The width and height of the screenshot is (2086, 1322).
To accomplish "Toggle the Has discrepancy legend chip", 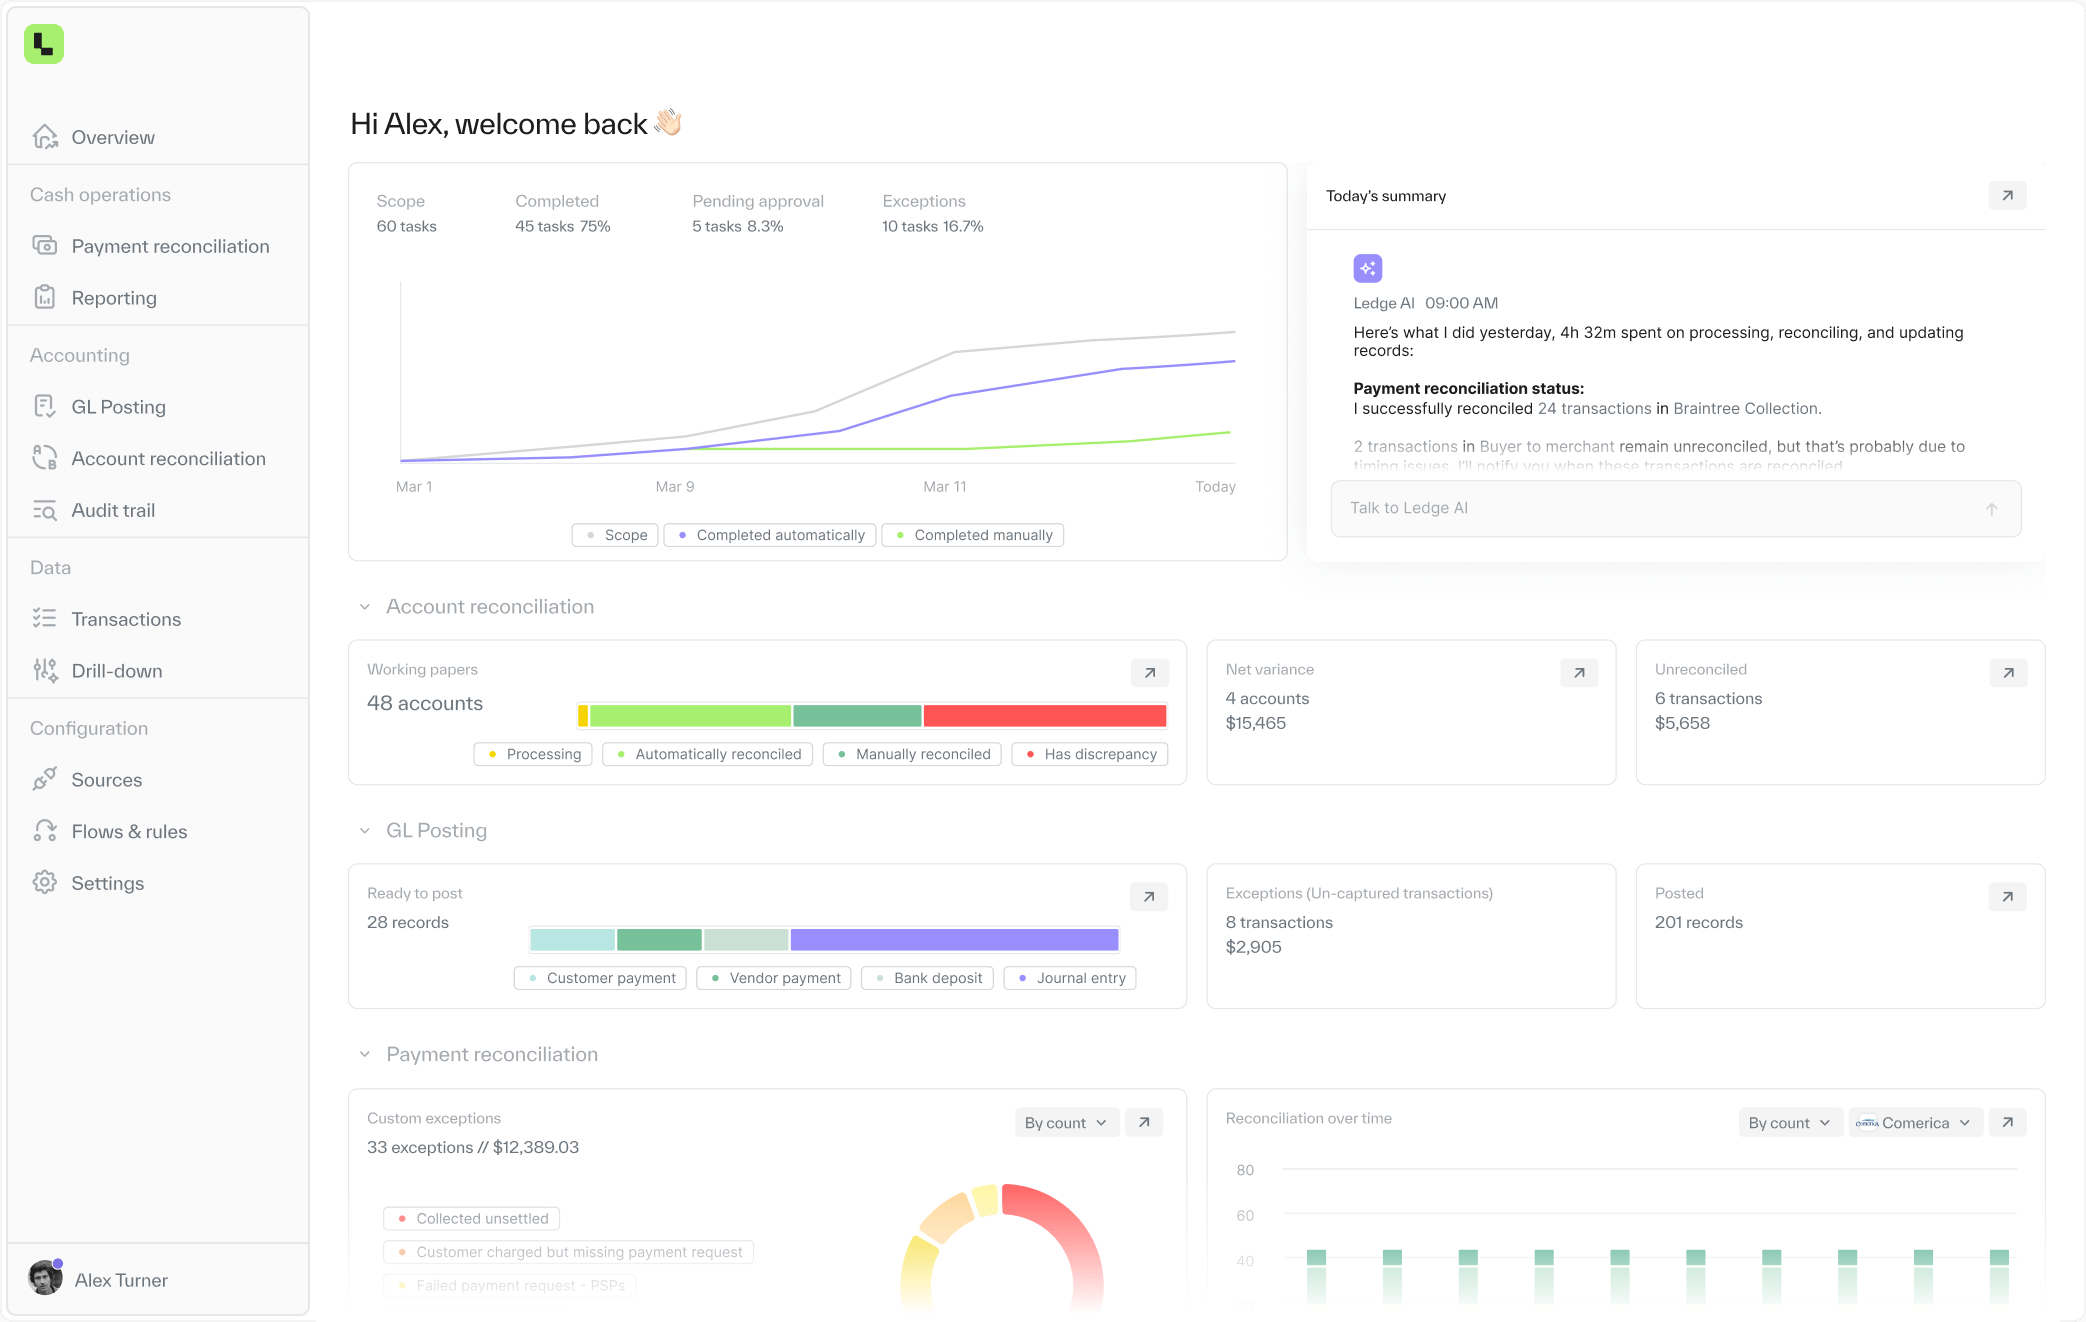I will (x=1090, y=754).
